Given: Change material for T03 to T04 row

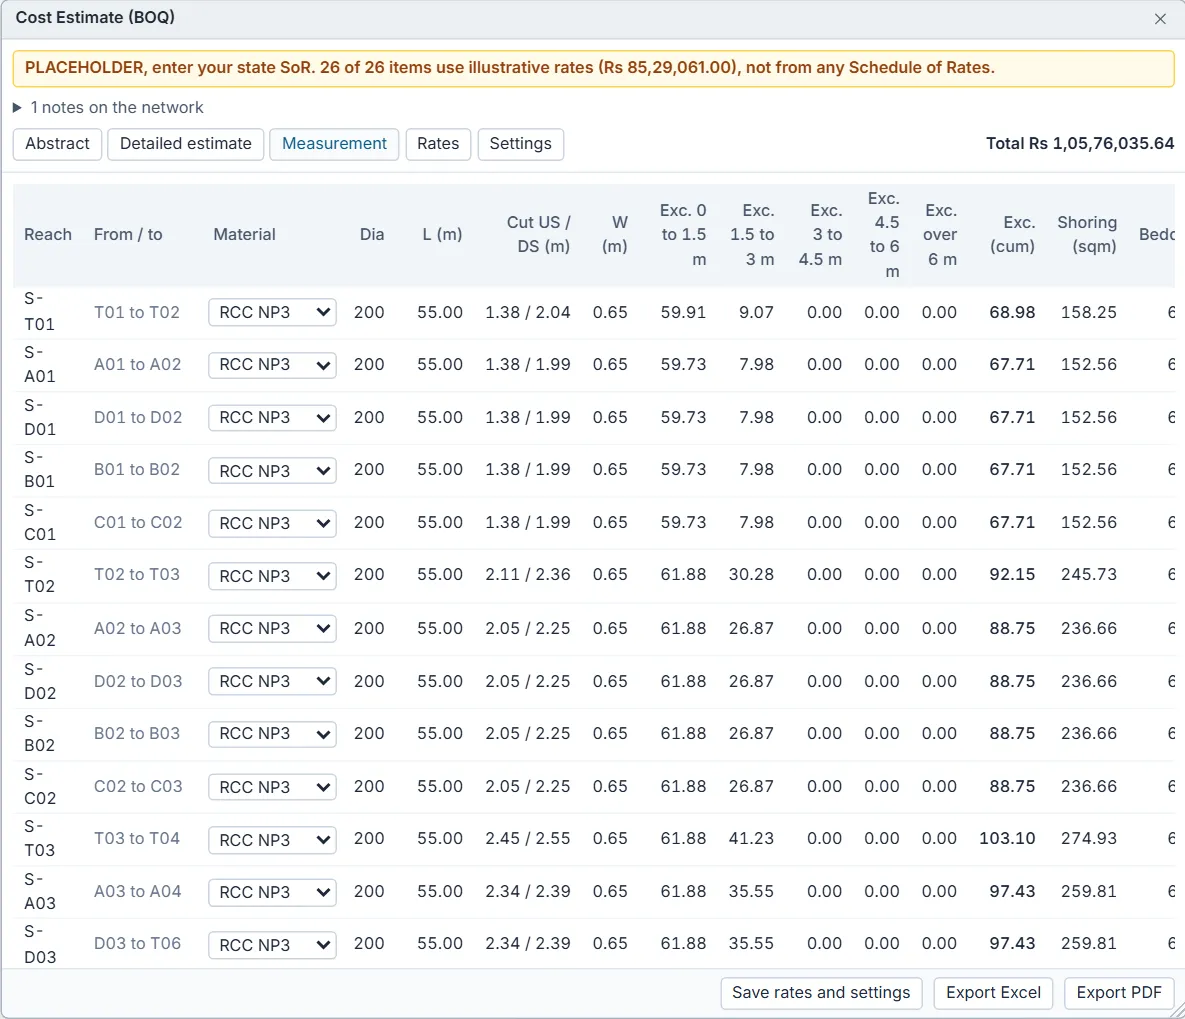Looking at the screenshot, I should pyautogui.click(x=272, y=839).
